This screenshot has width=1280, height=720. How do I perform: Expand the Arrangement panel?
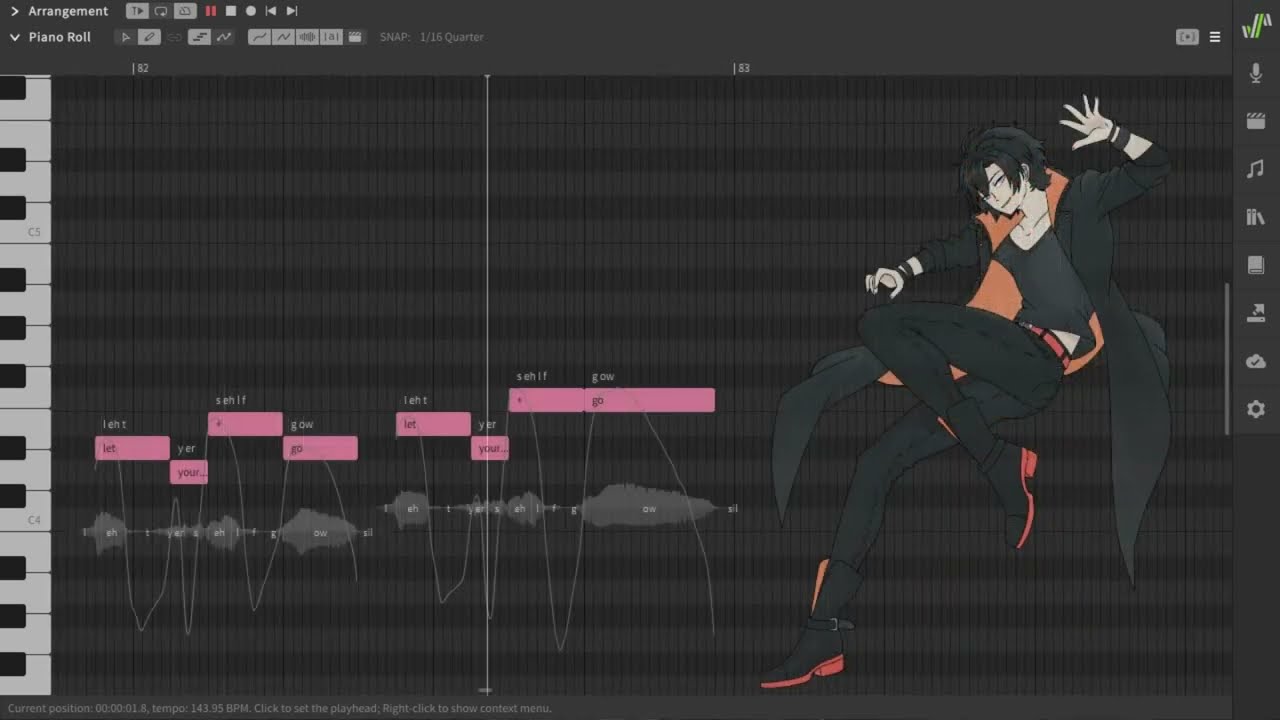click(14, 11)
